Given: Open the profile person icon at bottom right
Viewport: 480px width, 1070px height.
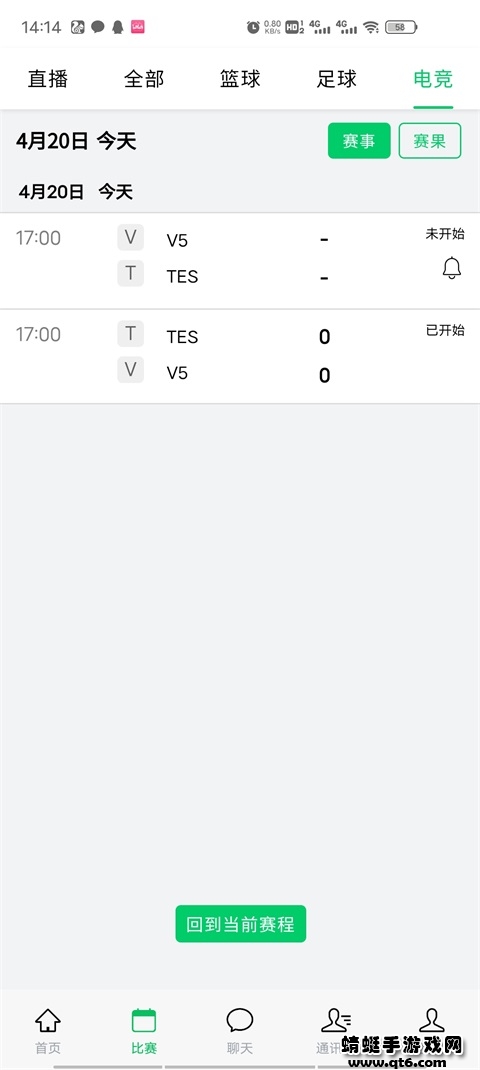Looking at the screenshot, I should coord(432,1021).
